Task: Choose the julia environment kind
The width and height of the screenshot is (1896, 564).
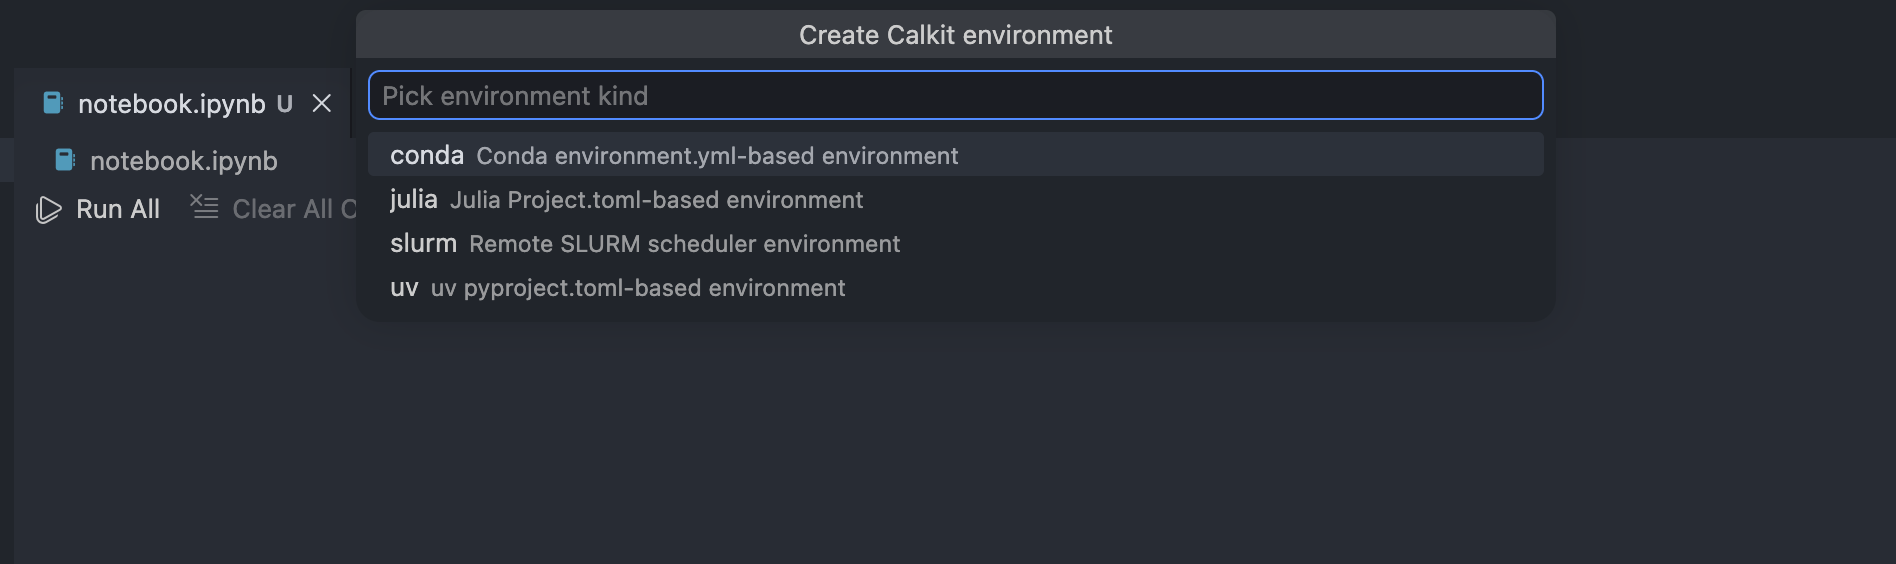Action: point(413,200)
